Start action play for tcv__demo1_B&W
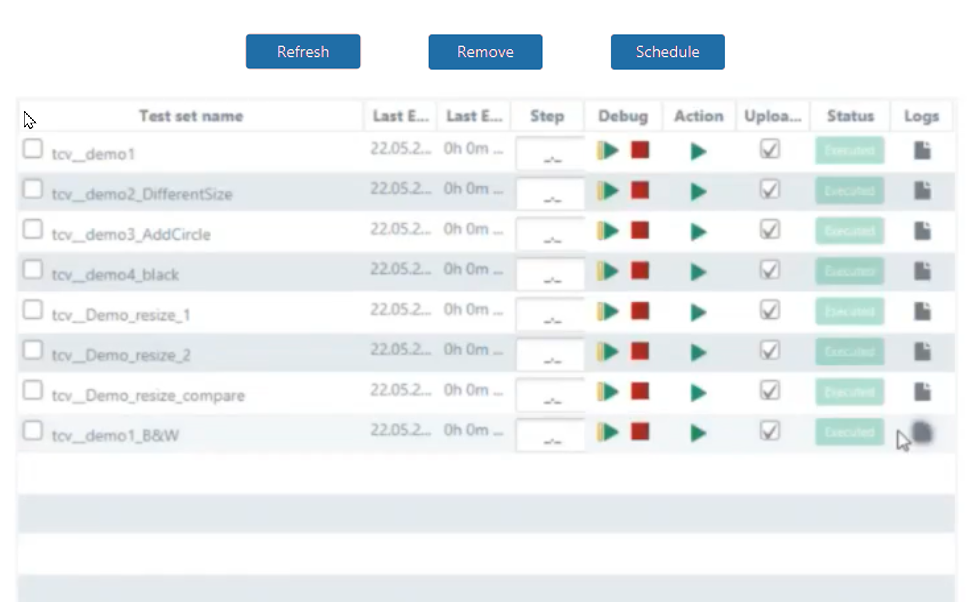Viewport: 973px width, 602px height. (698, 432)
